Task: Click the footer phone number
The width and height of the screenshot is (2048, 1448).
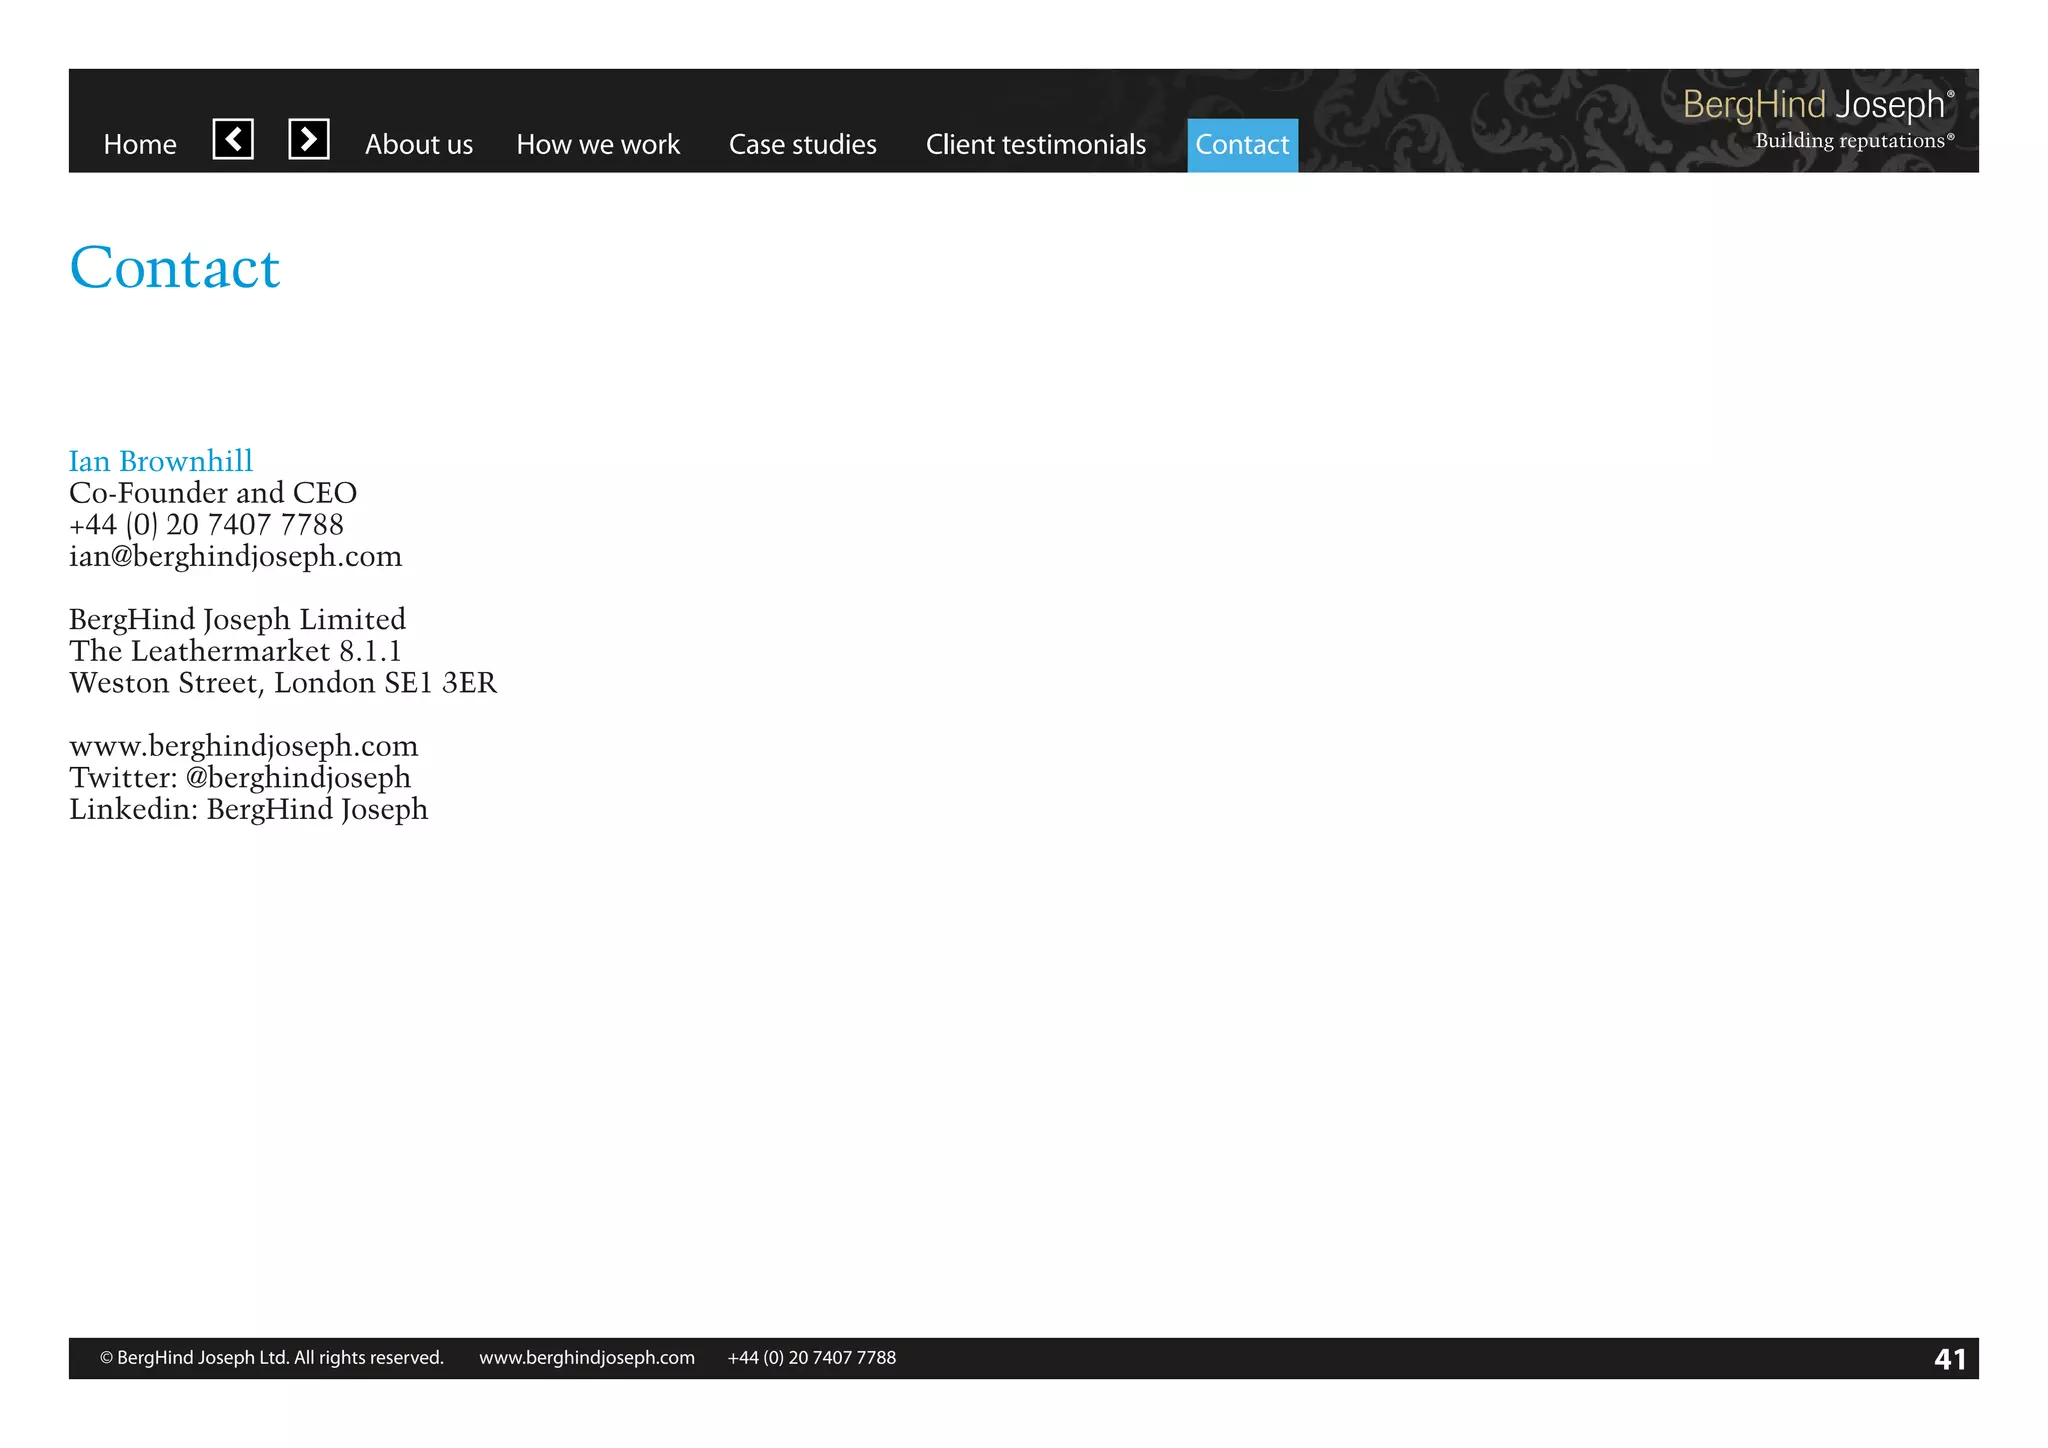Action: (x=811, y=1358)
